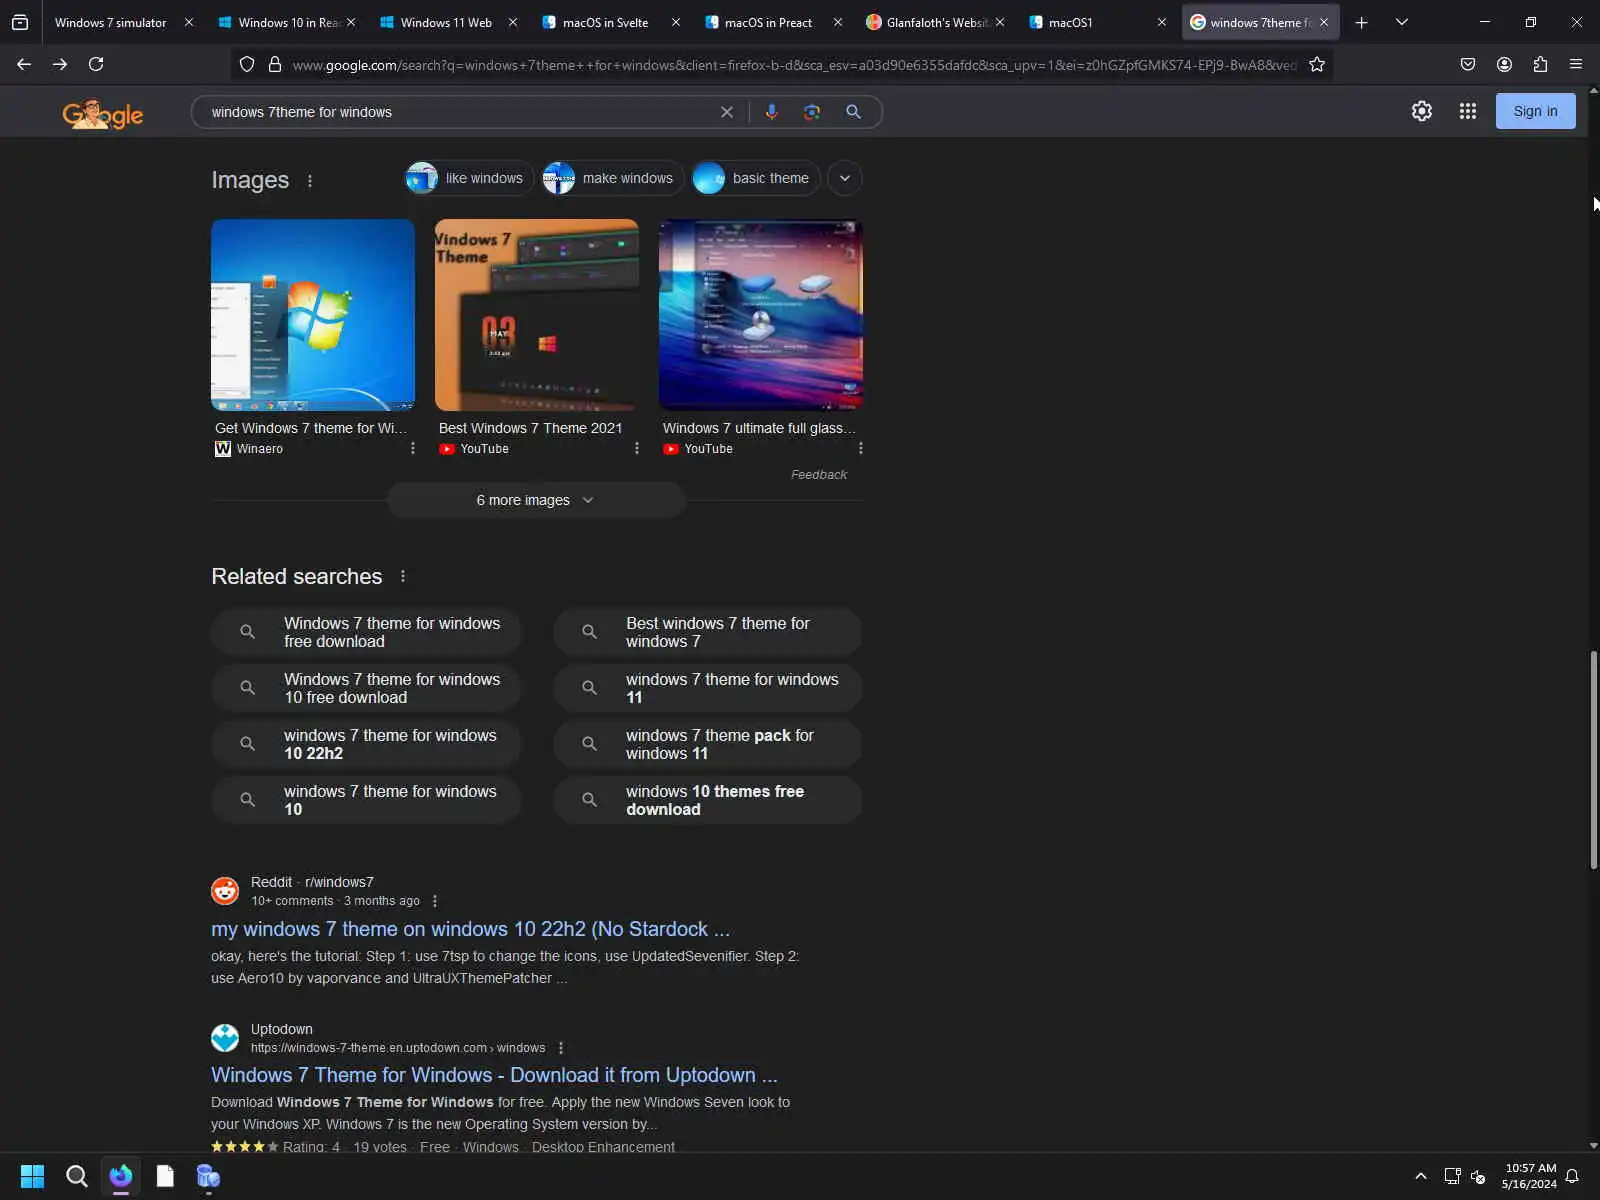Open options for the Reddit result
The image size is (1600, 1200).
(435, 901)
